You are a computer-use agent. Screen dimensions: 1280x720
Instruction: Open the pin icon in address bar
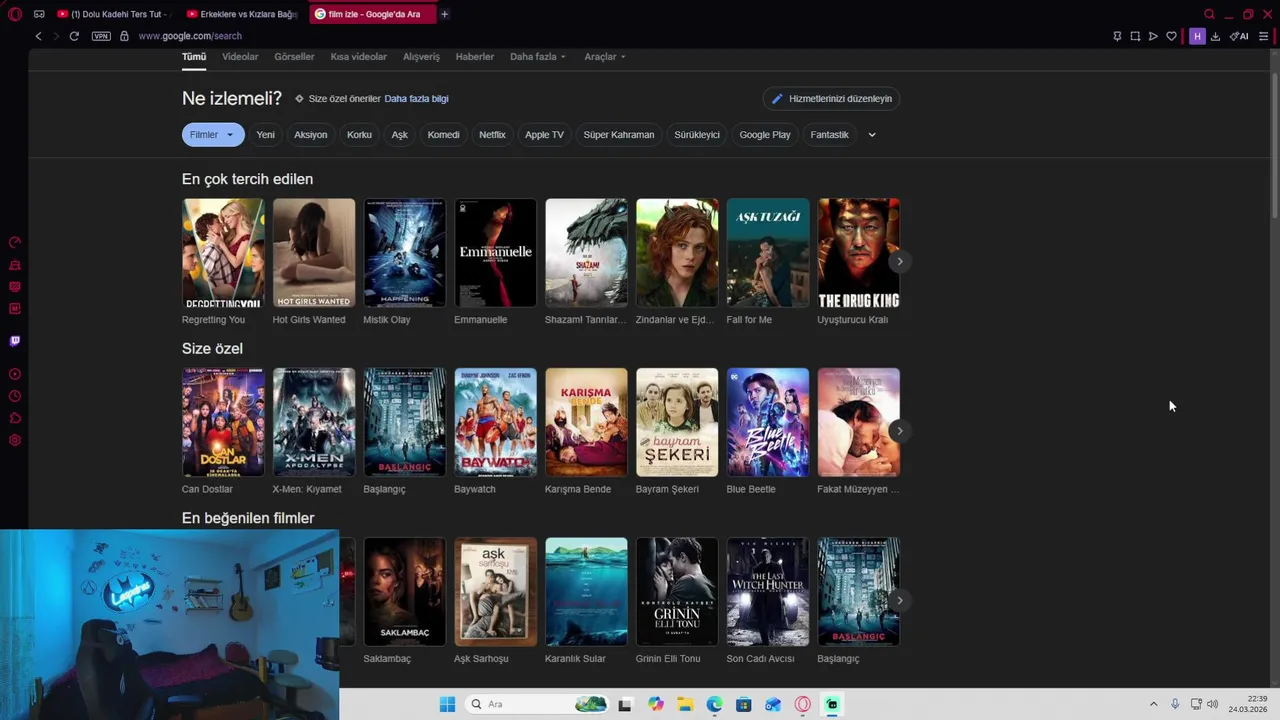coord(1117,36)
